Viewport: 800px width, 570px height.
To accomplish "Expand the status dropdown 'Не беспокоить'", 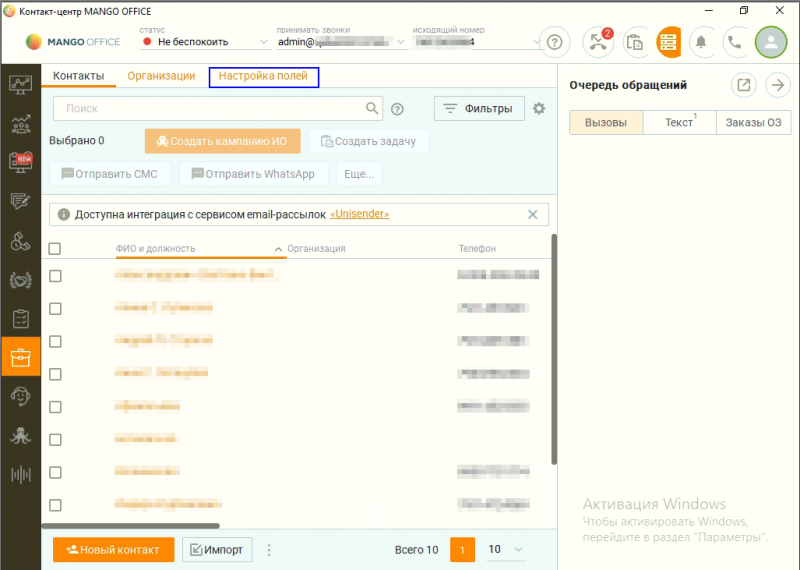I will (205, 42).
